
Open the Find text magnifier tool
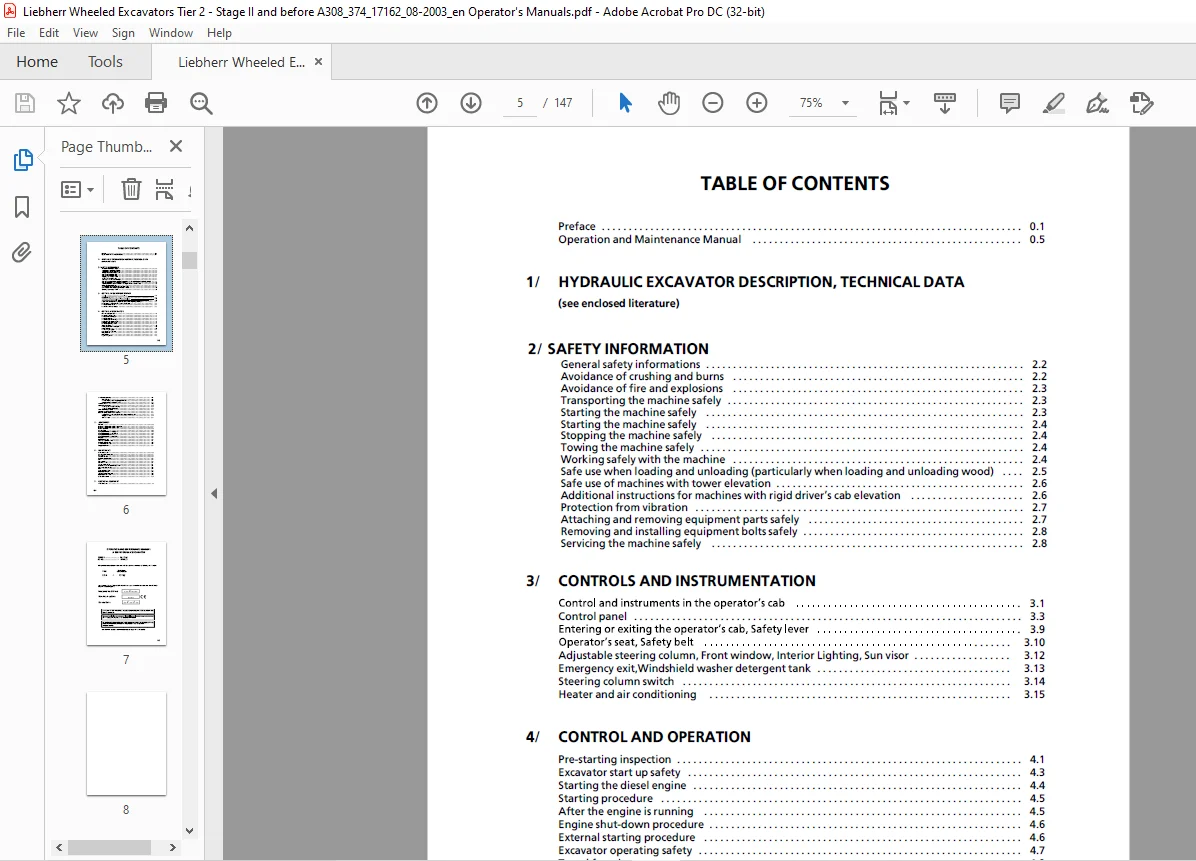point(201,103)
